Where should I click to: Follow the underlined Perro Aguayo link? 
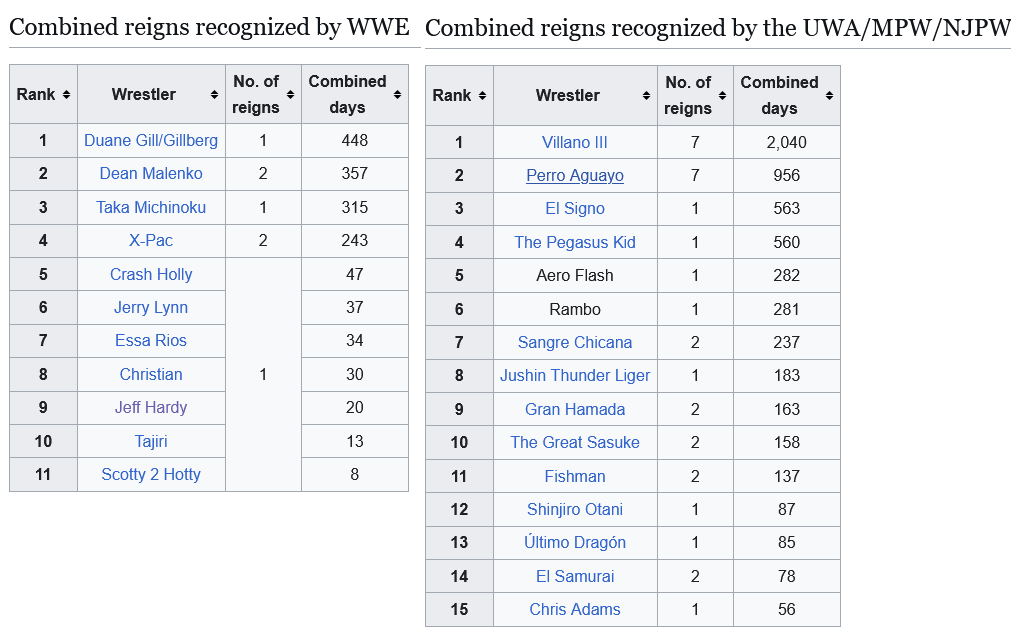[575, 175]
